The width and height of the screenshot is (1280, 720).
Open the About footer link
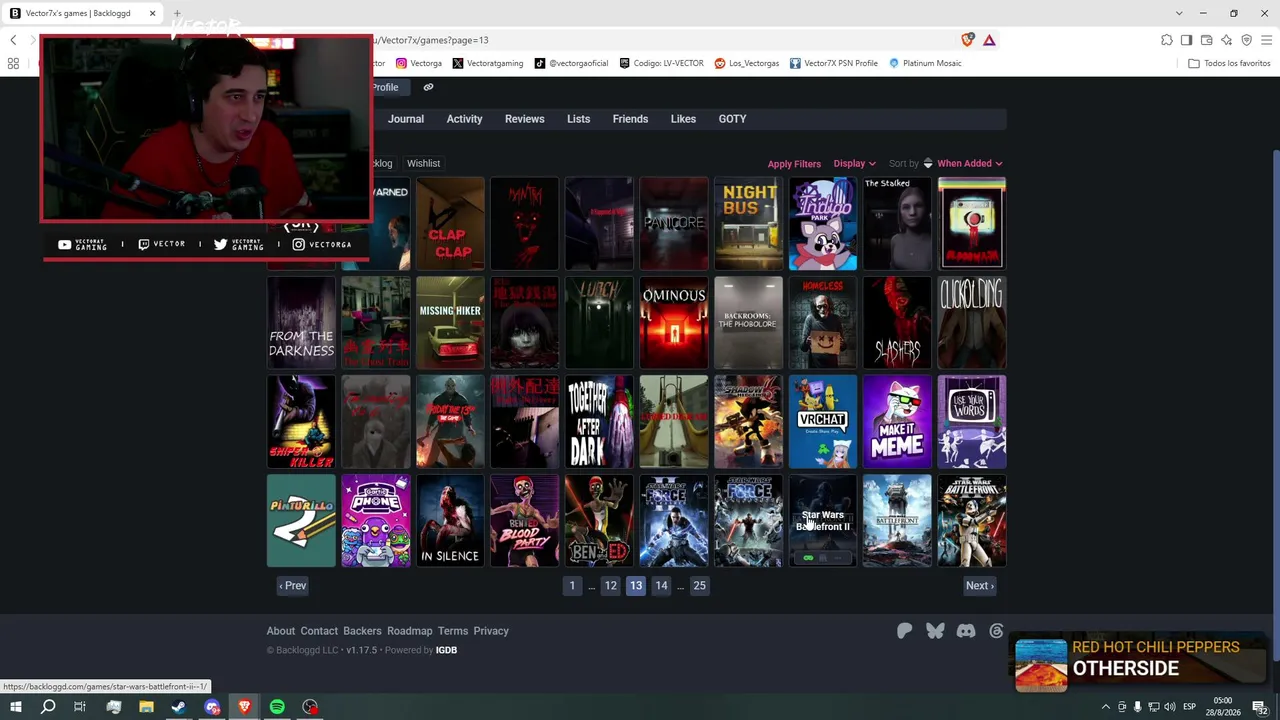(281, 631)
